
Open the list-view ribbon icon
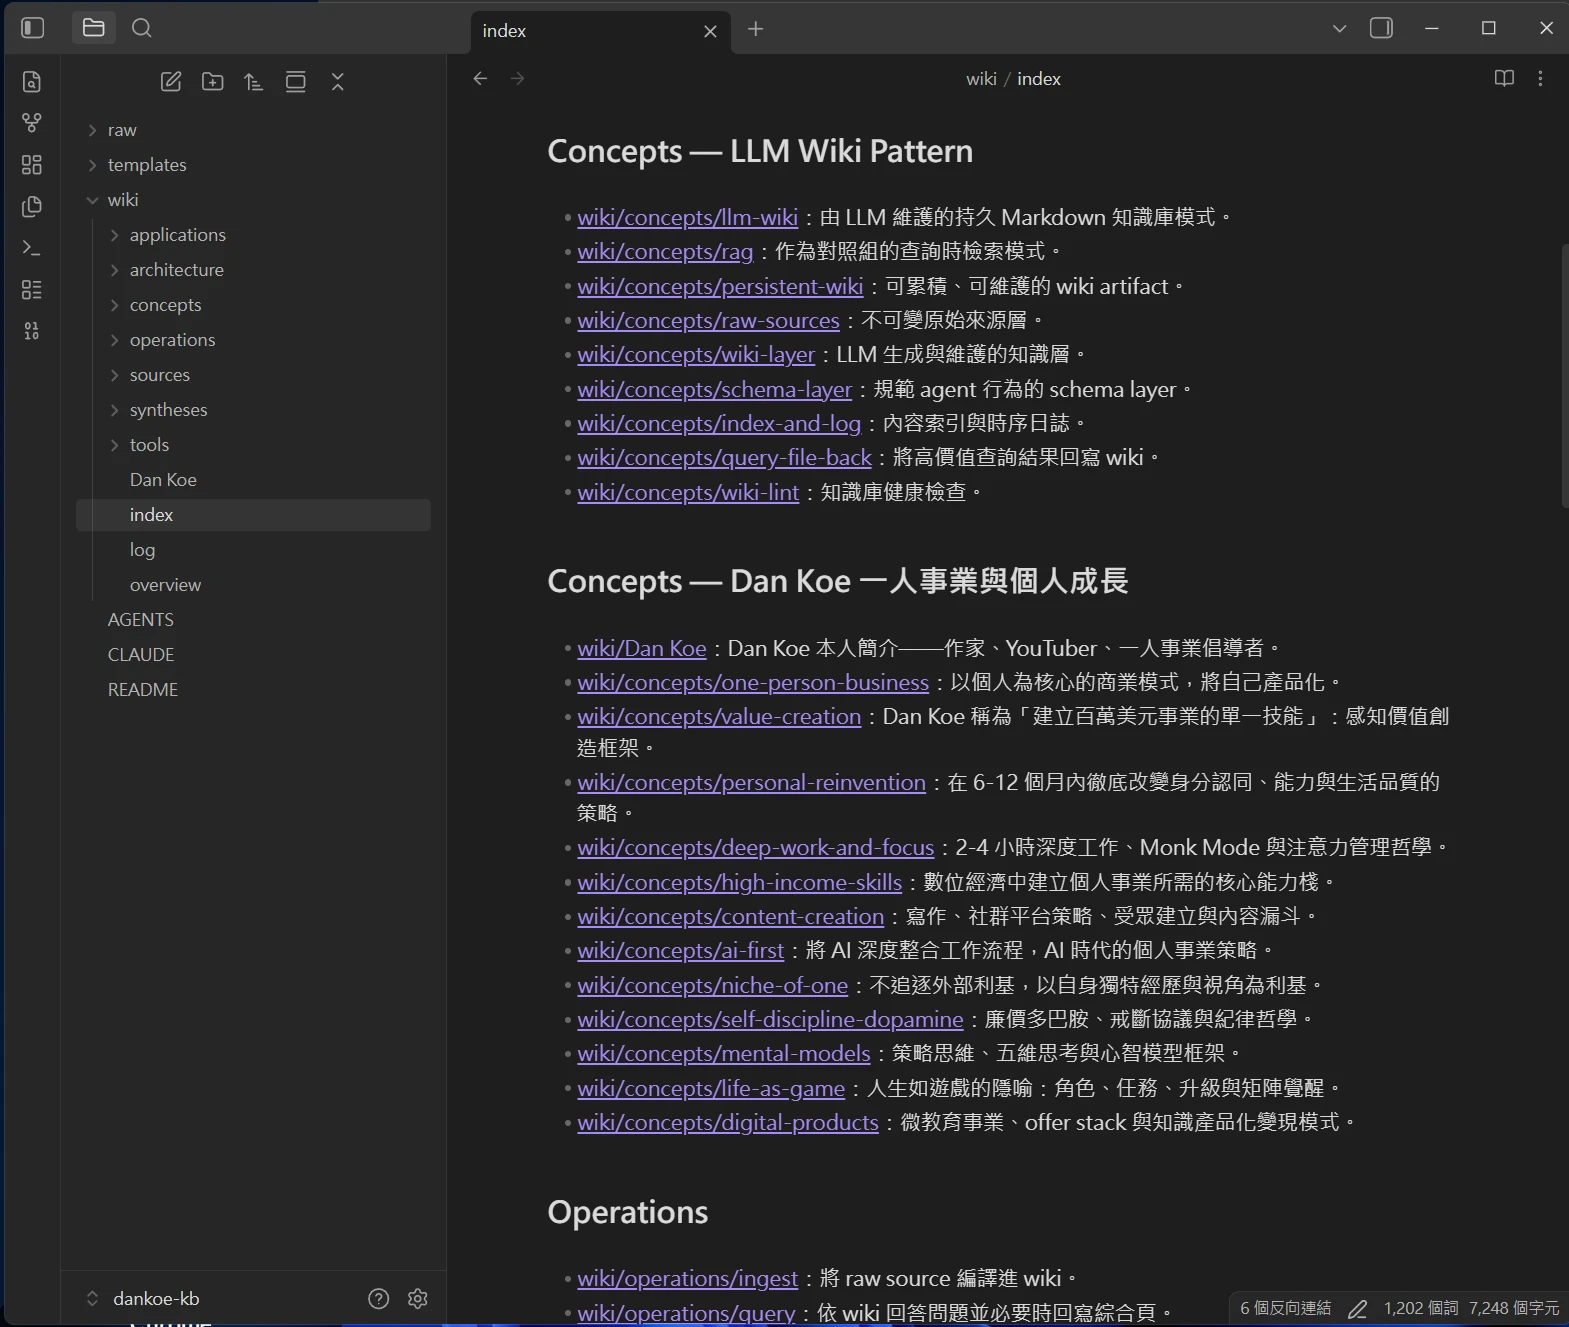(32, 290)
